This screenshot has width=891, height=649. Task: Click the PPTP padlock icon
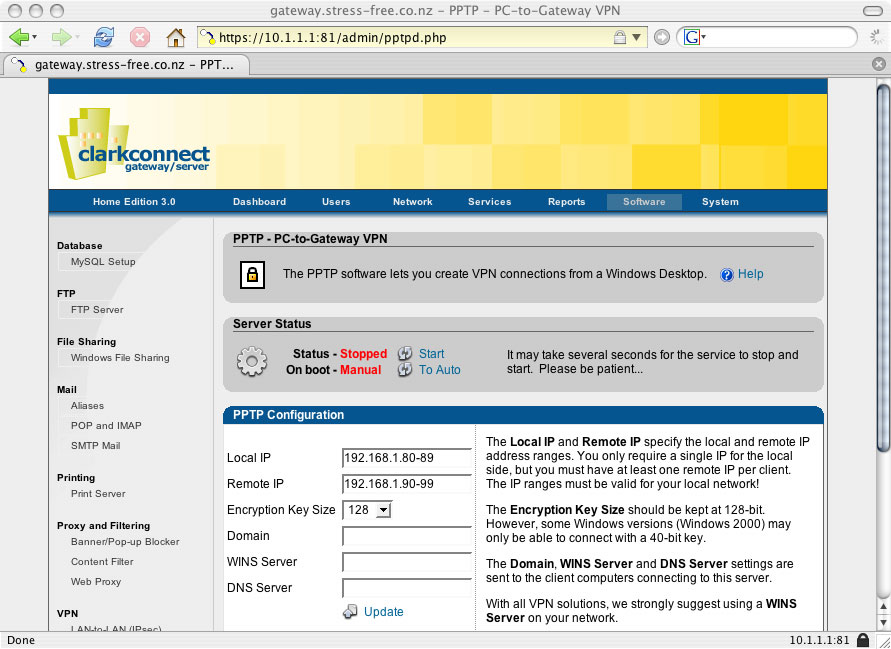click(x=252, y=275)
